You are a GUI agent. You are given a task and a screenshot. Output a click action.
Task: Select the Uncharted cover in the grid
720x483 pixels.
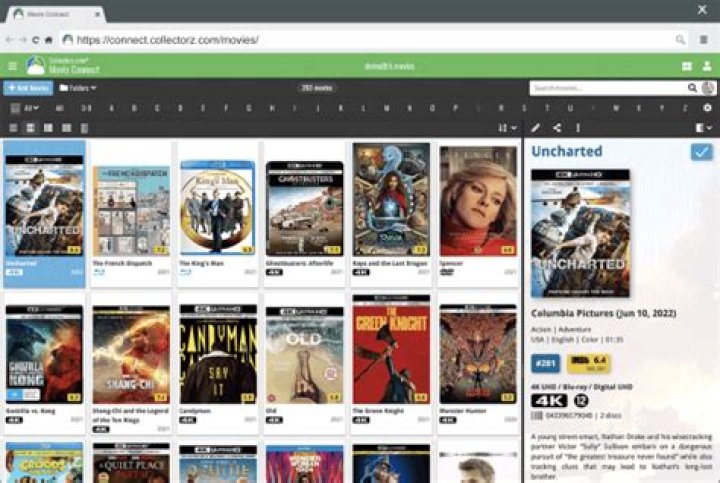(45, 205)
